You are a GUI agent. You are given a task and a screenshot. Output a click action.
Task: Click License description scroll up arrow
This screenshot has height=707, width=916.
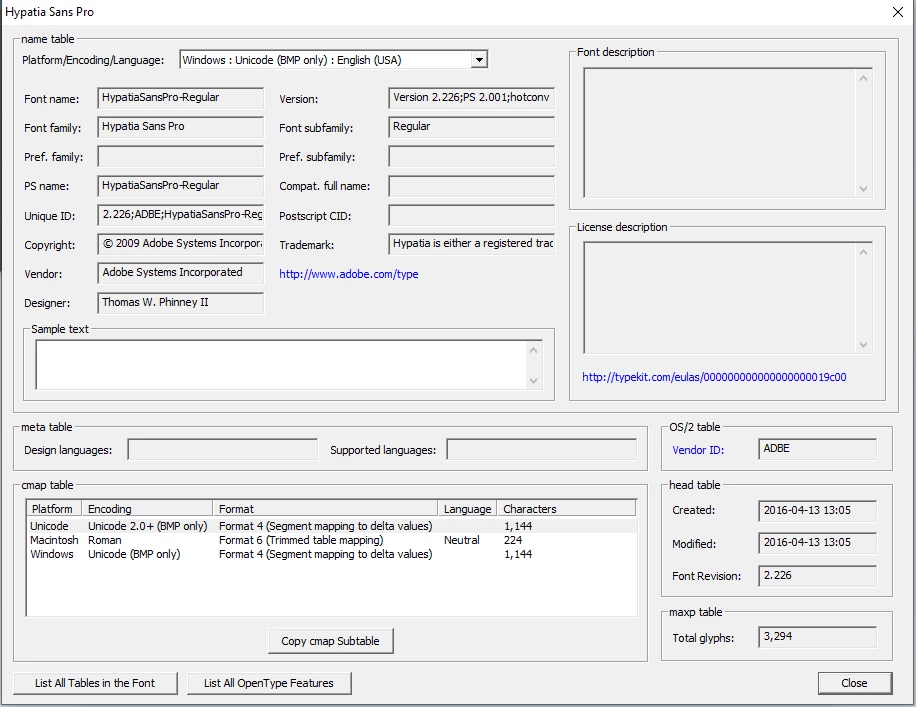(x=863, y=252)
